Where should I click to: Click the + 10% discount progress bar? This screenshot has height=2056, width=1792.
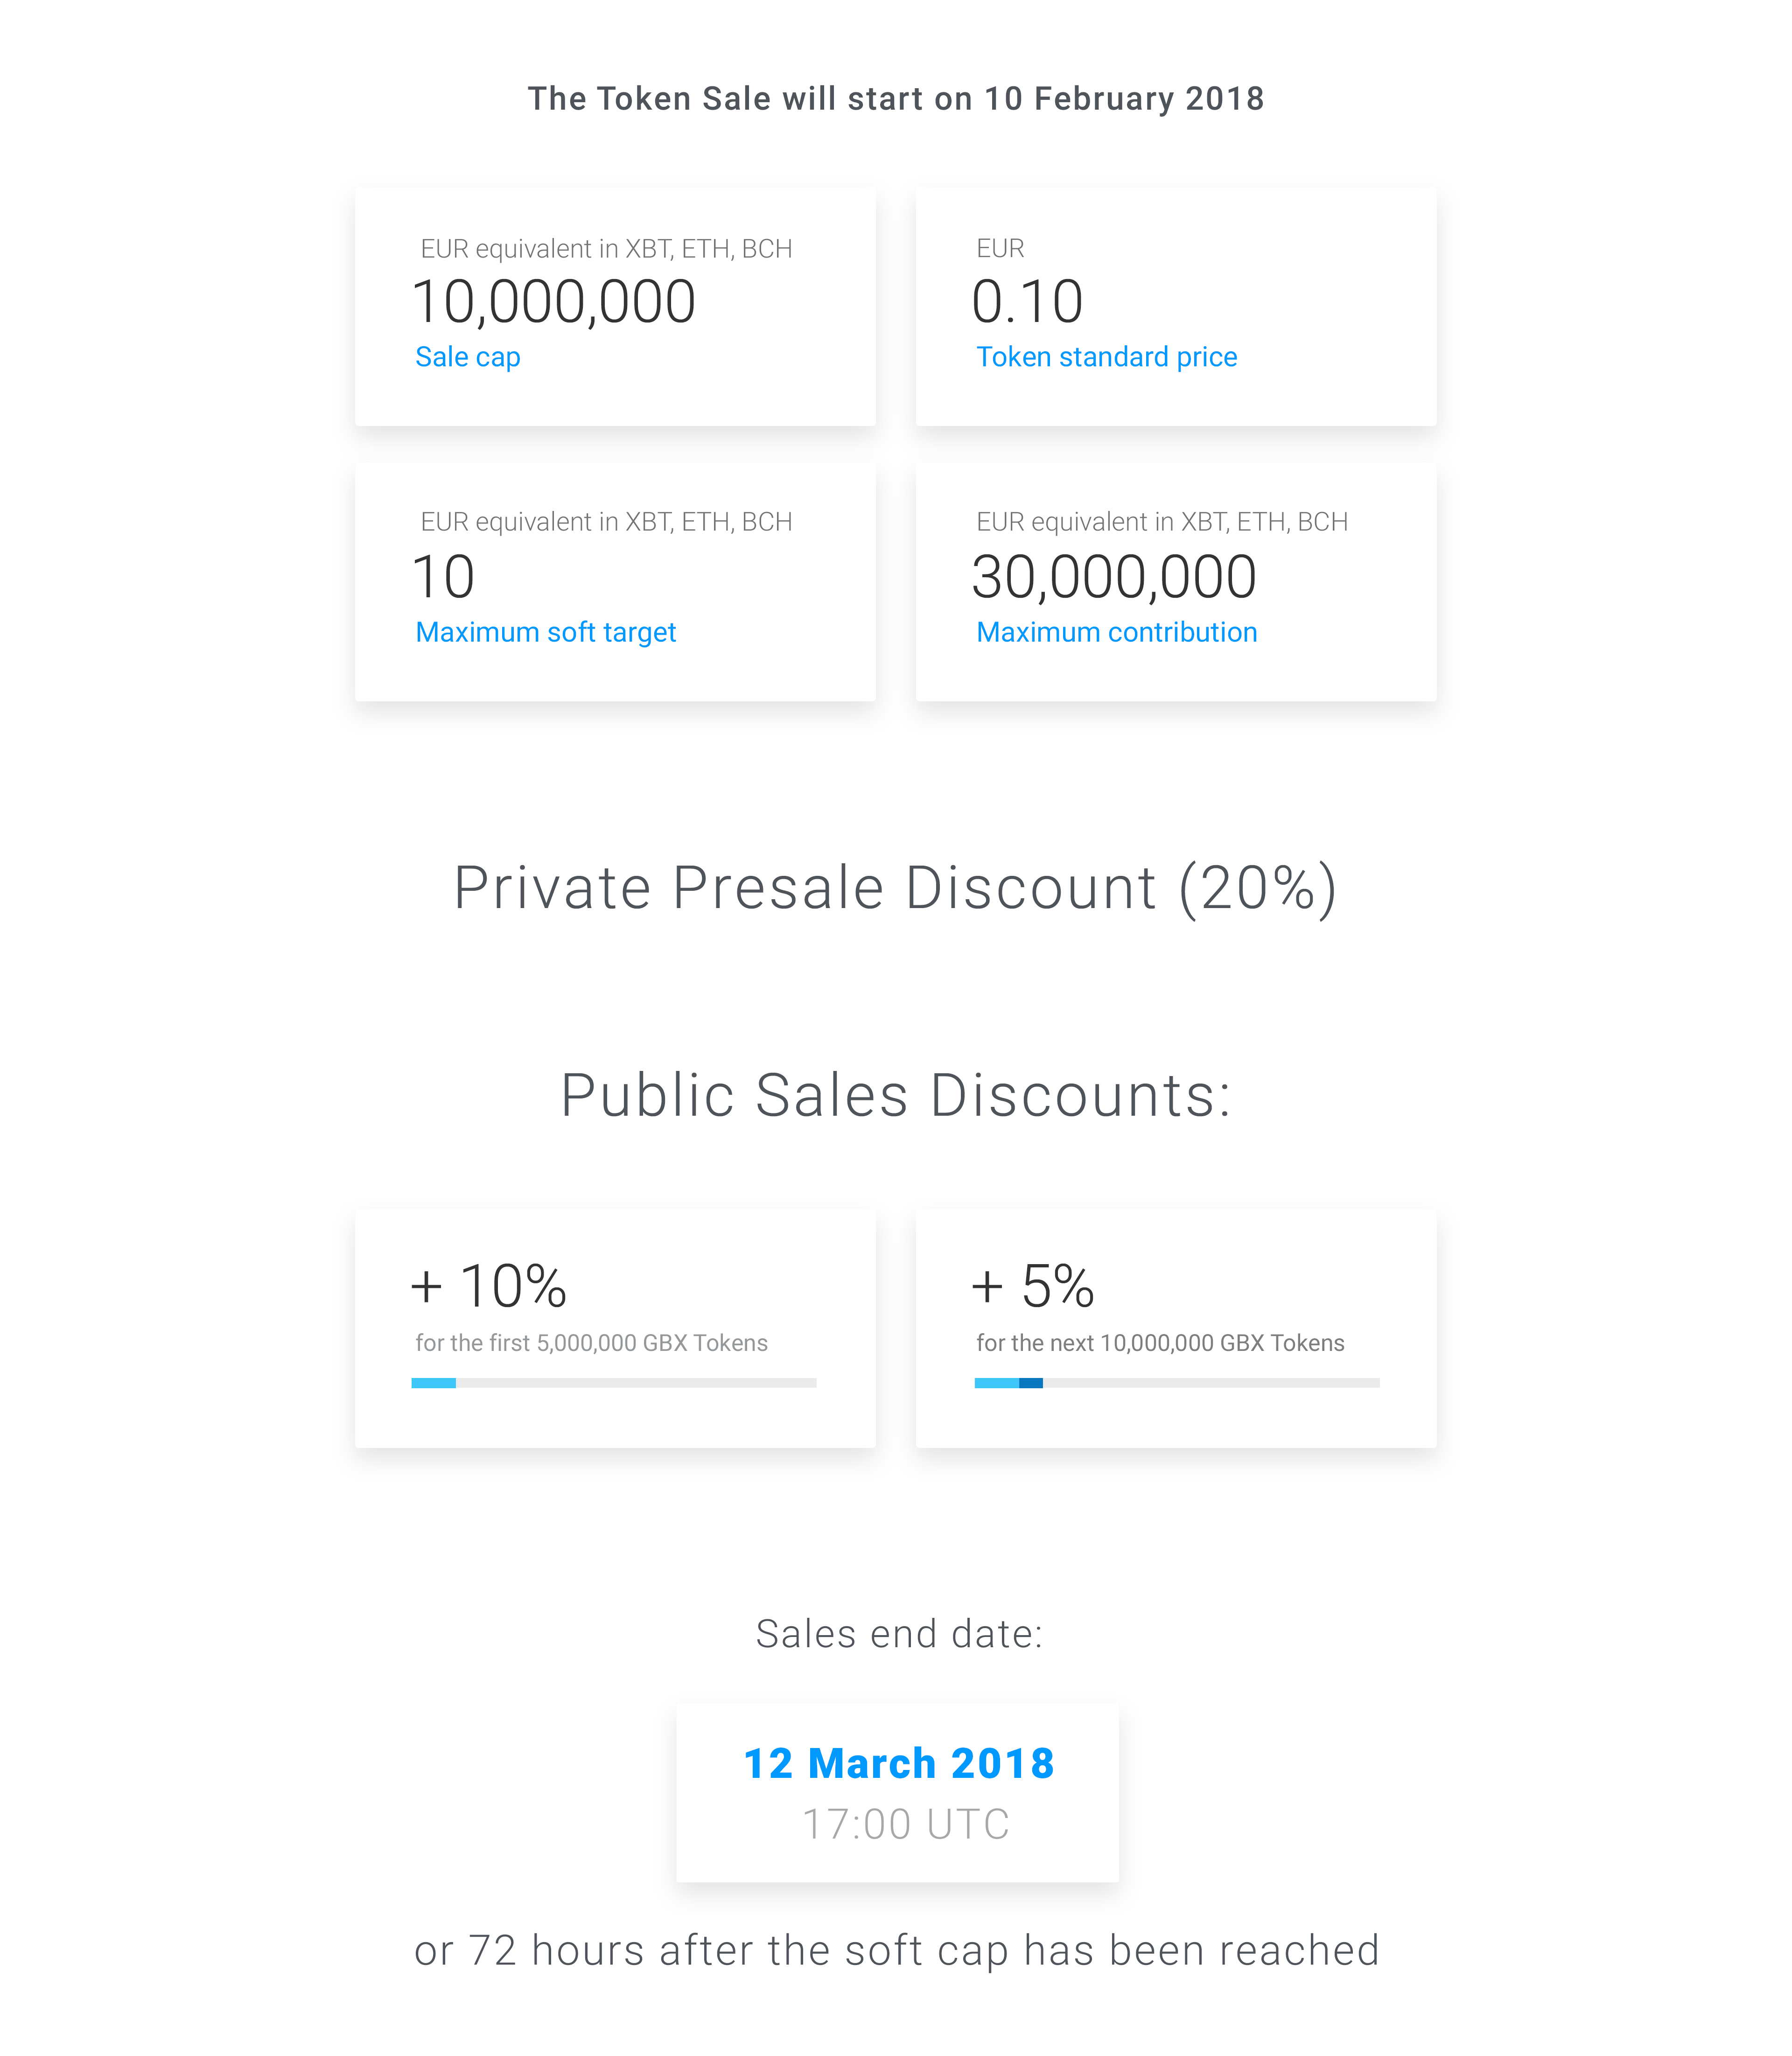[x=613, y=1383]
